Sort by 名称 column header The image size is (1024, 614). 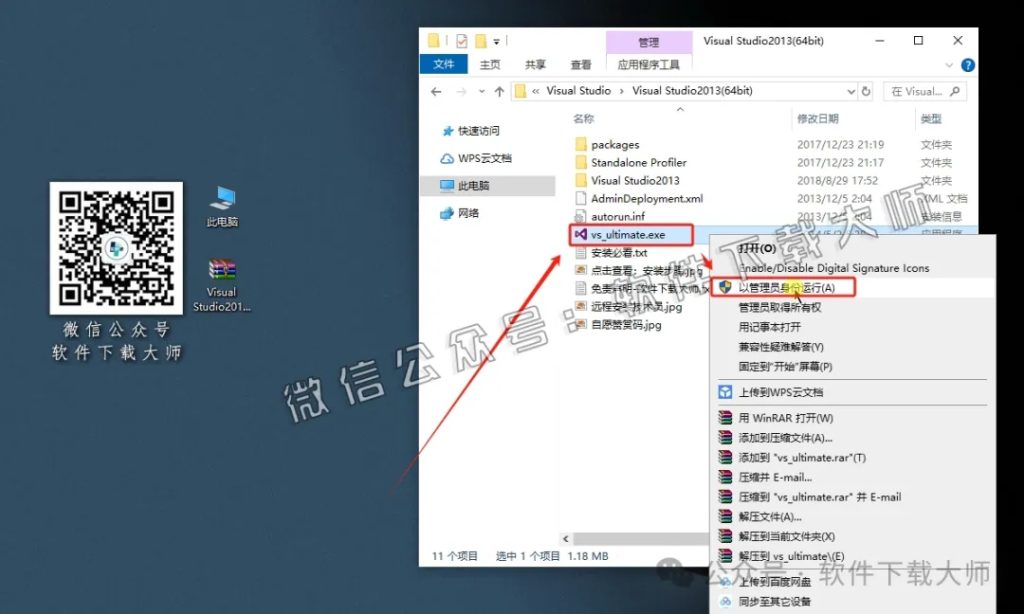pos(583,119)
